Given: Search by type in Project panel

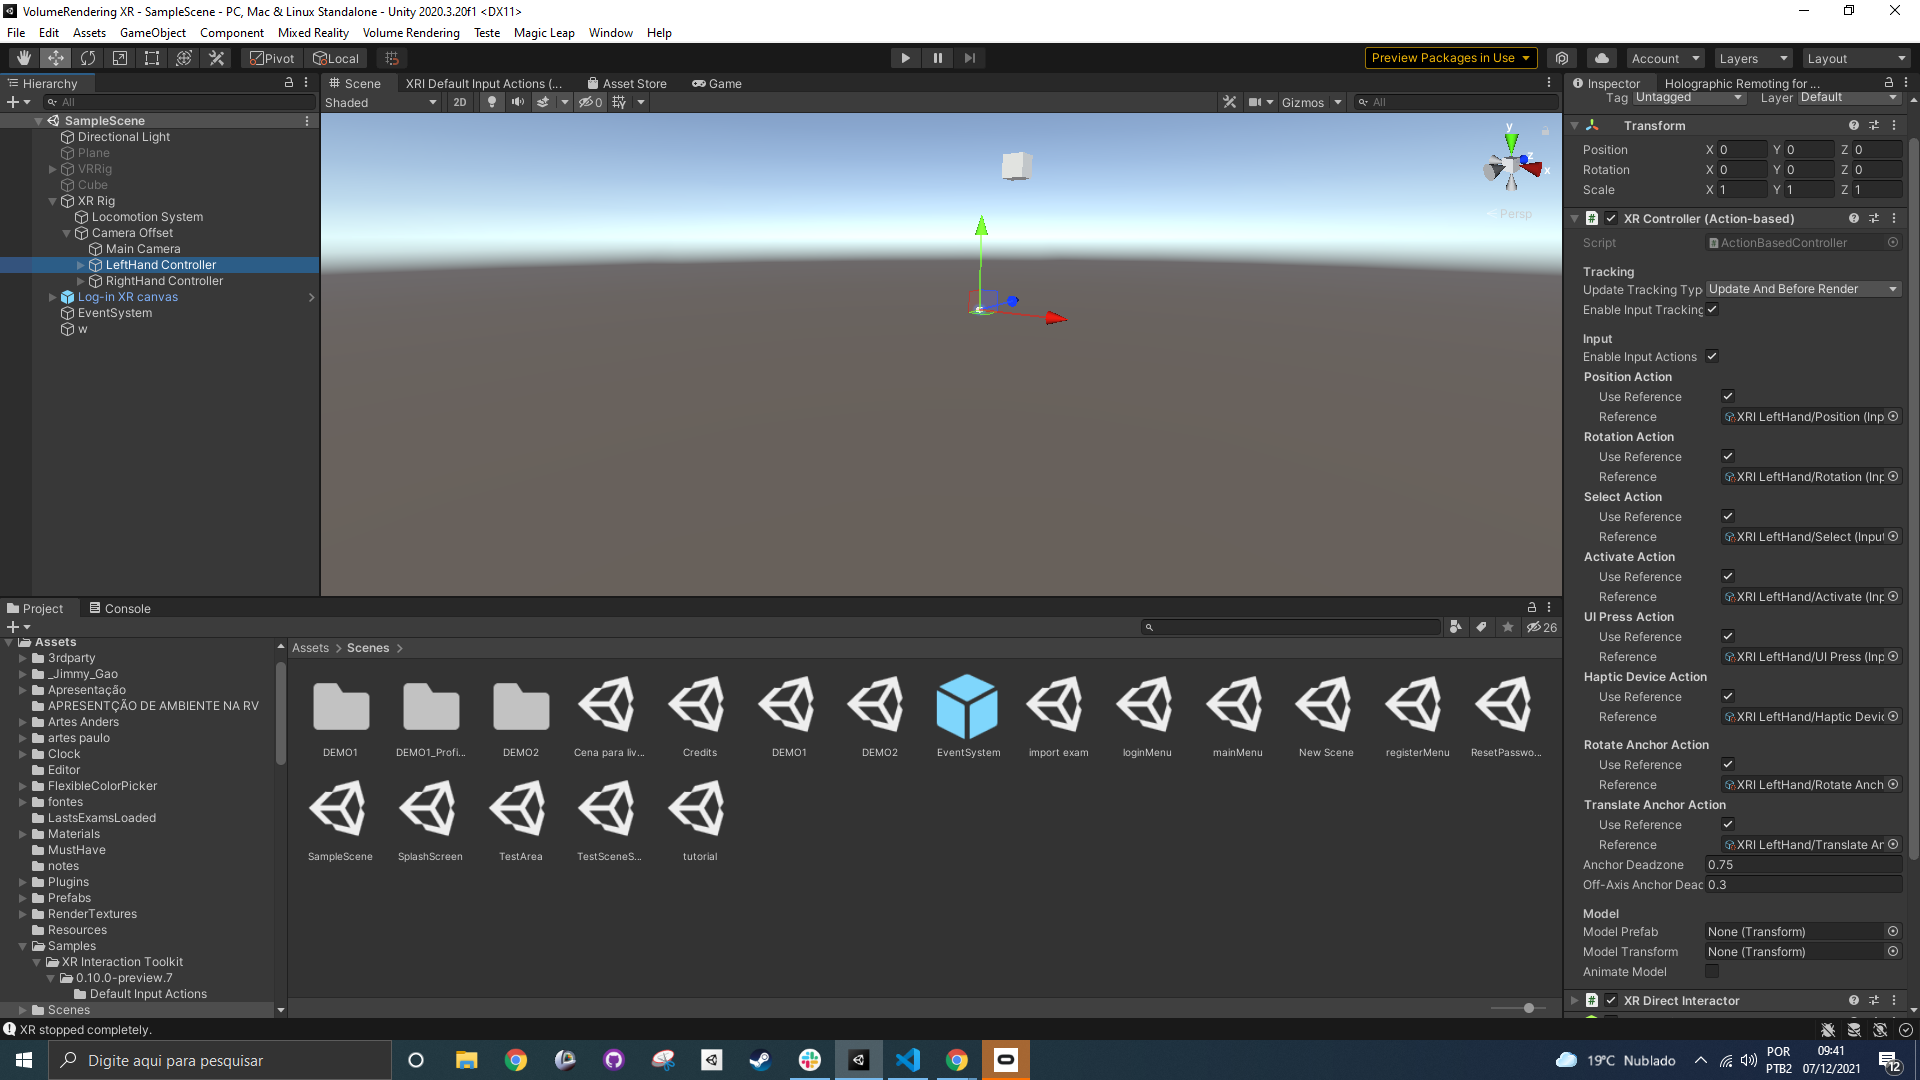Looking at the screenshot, I should pyautogui.click(x=1456, y=627).
